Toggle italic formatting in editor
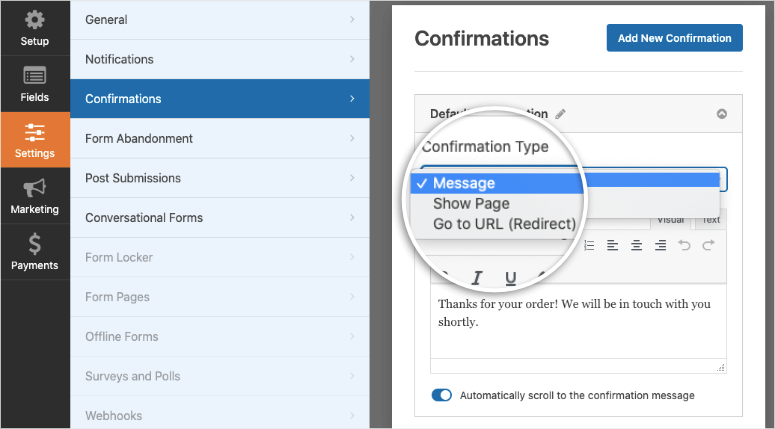Screen dimensions: 775x429 tap(476, 278)
